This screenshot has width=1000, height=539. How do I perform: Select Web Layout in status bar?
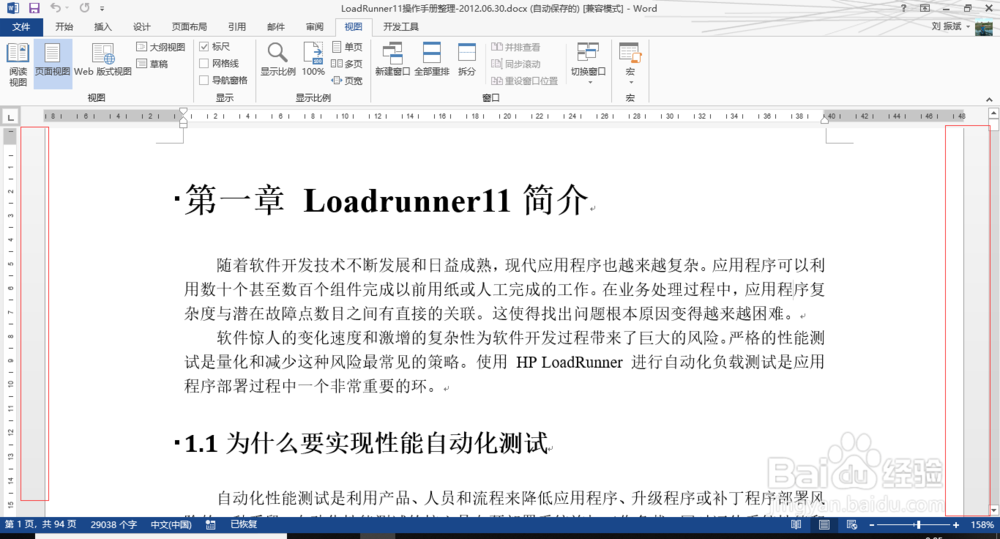(x=851, y=524)
